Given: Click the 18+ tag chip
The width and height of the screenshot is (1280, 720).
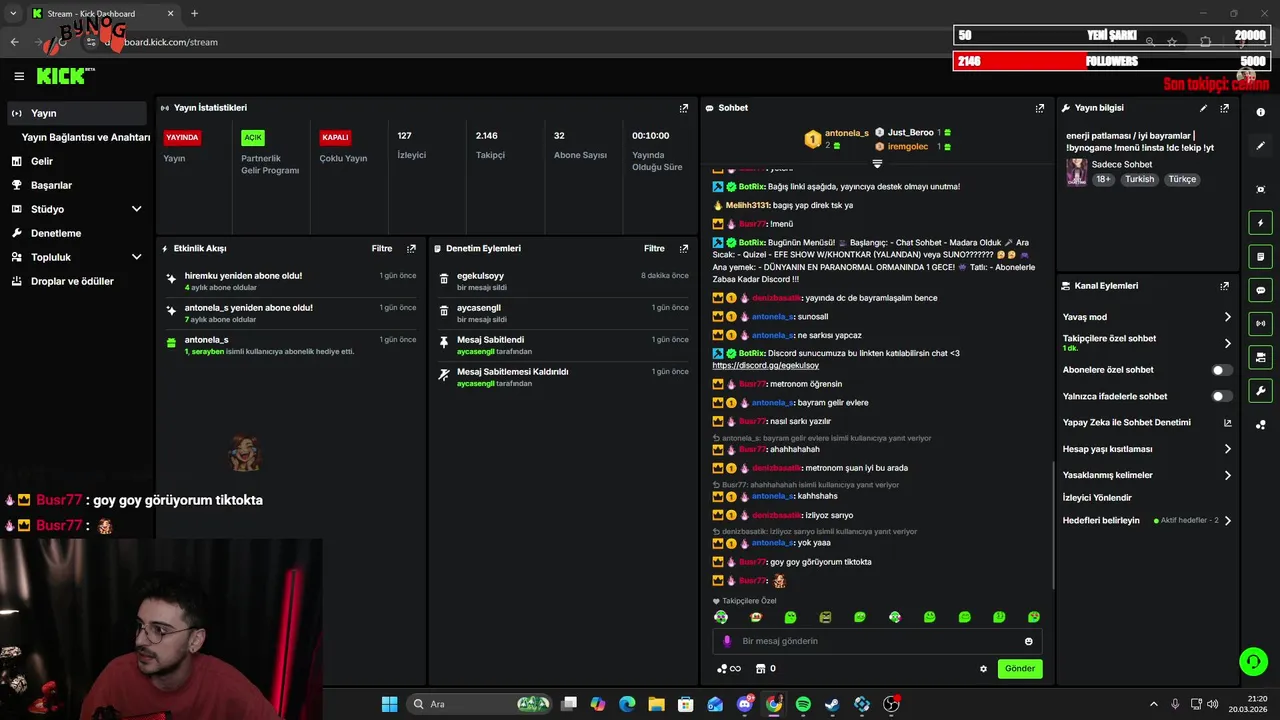Looking at the screenshot, I should tap(1103, 179).
